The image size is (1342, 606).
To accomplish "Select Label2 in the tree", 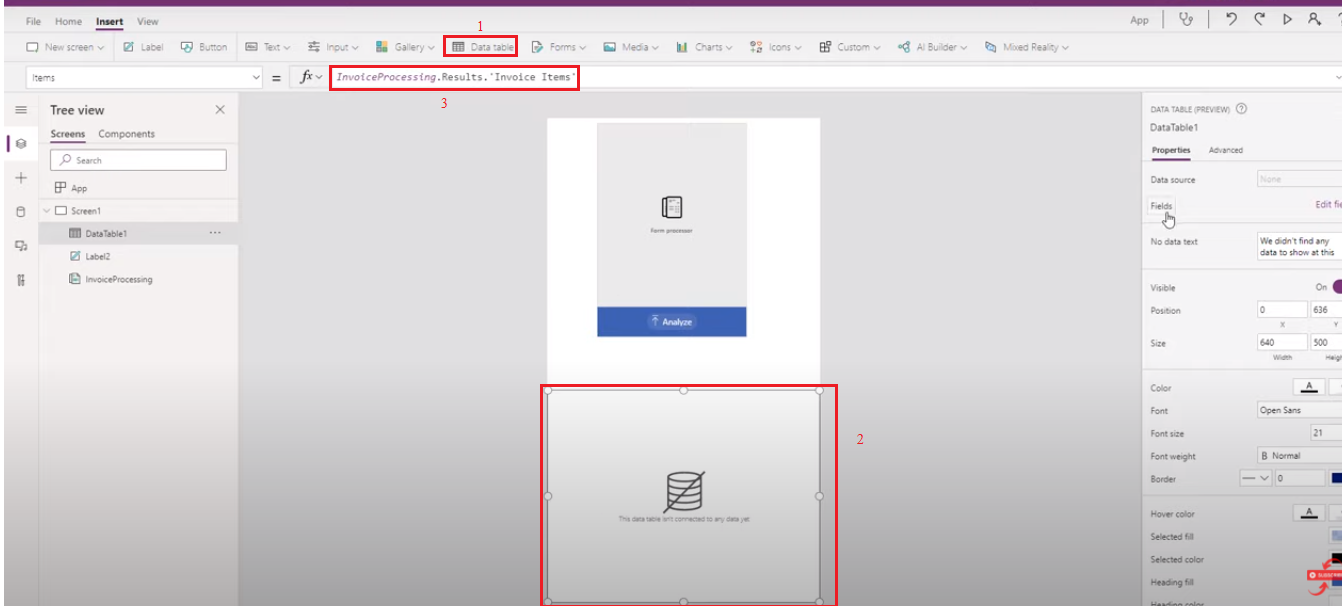I will (x=97, y=256).
